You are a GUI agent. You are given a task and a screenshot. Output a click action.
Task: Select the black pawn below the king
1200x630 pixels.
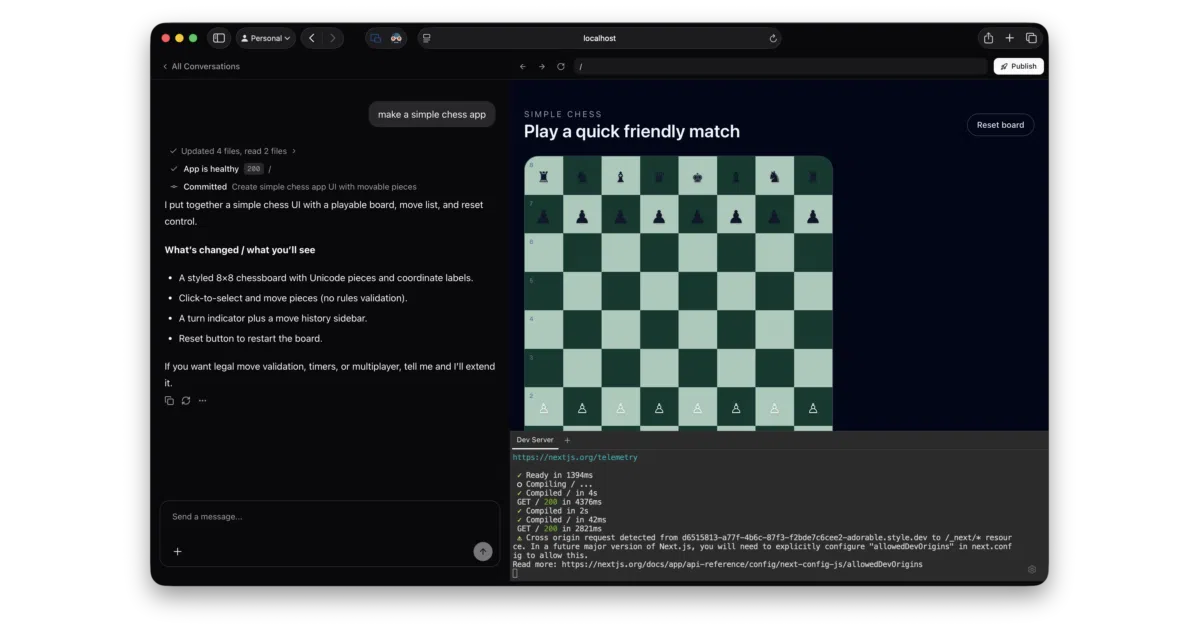[698, 215]
